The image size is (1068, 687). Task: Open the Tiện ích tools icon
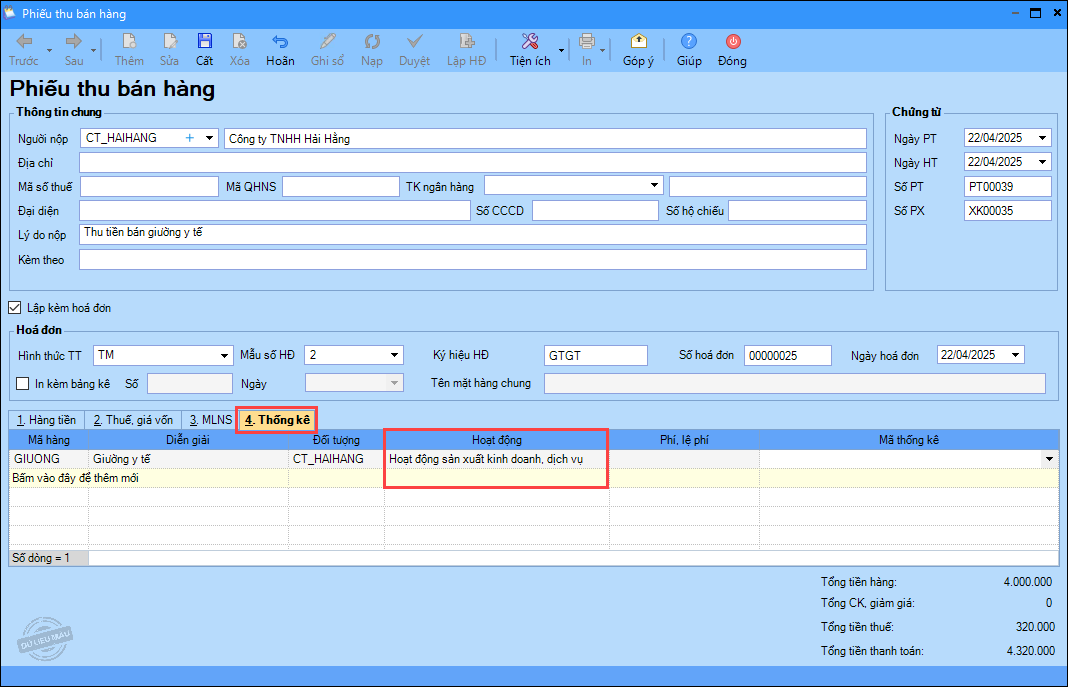coord(530,42)
